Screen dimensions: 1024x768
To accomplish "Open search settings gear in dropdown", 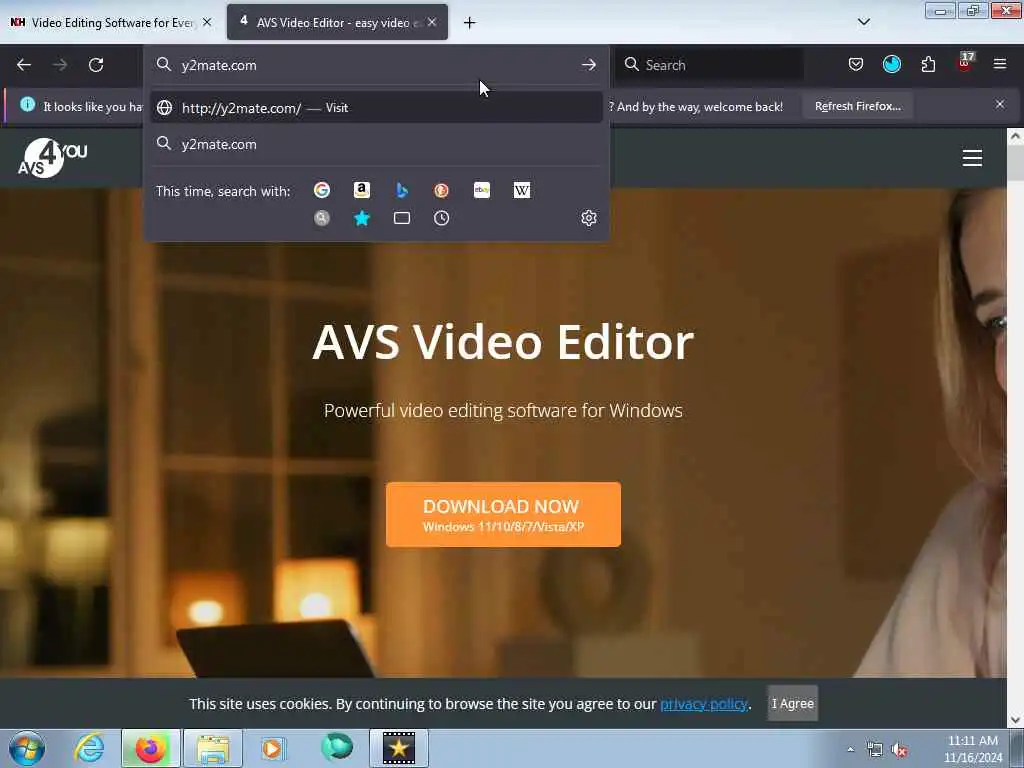I will click(588, 218).
